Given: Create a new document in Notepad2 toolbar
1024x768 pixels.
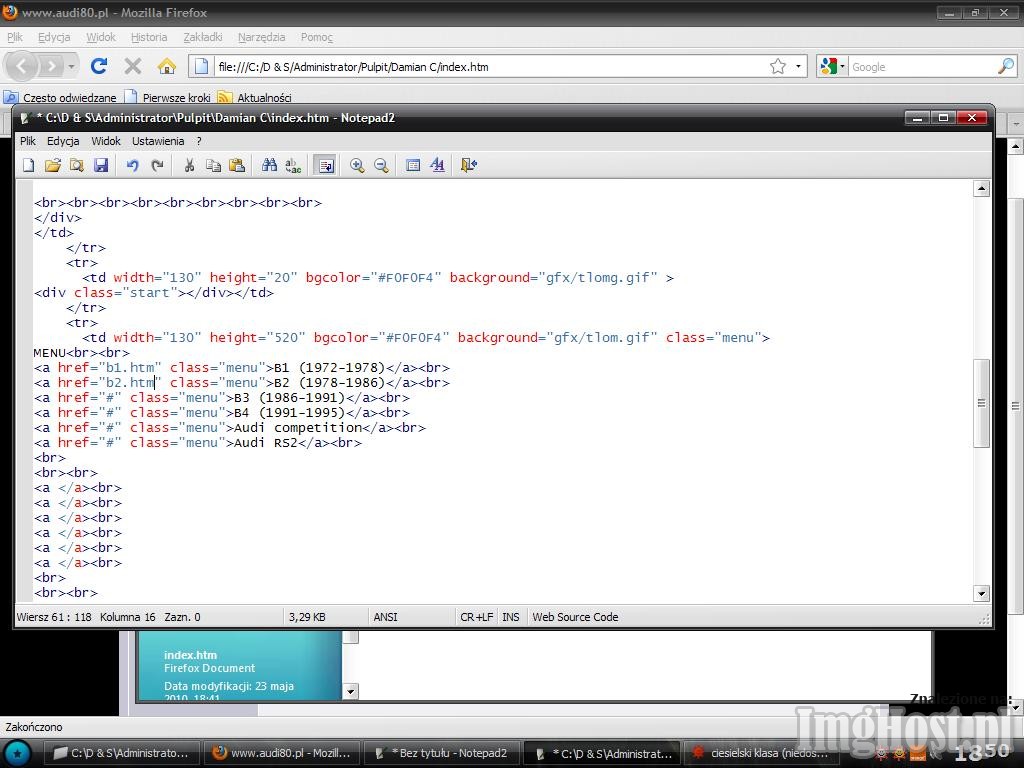Looking at the screenshot, I should [x=29, y=165].
